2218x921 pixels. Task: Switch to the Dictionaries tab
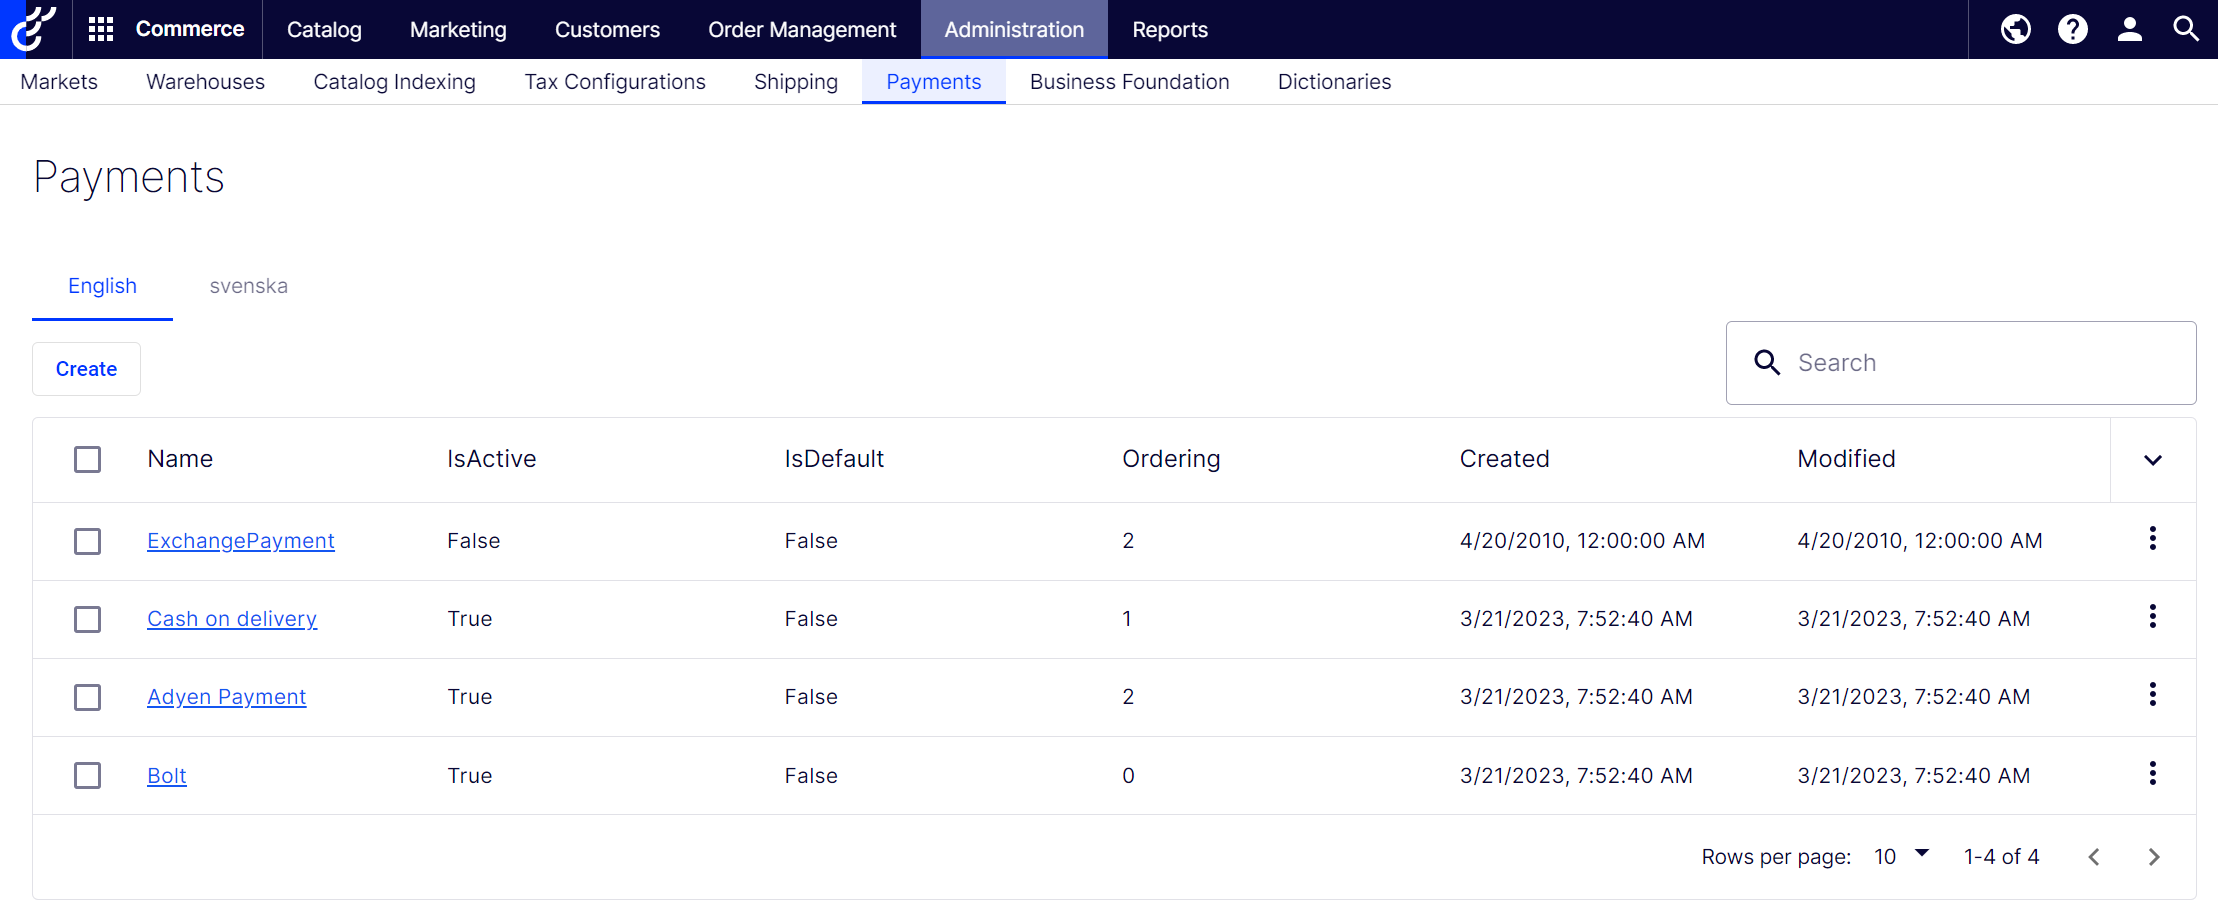pos(1334,82)
